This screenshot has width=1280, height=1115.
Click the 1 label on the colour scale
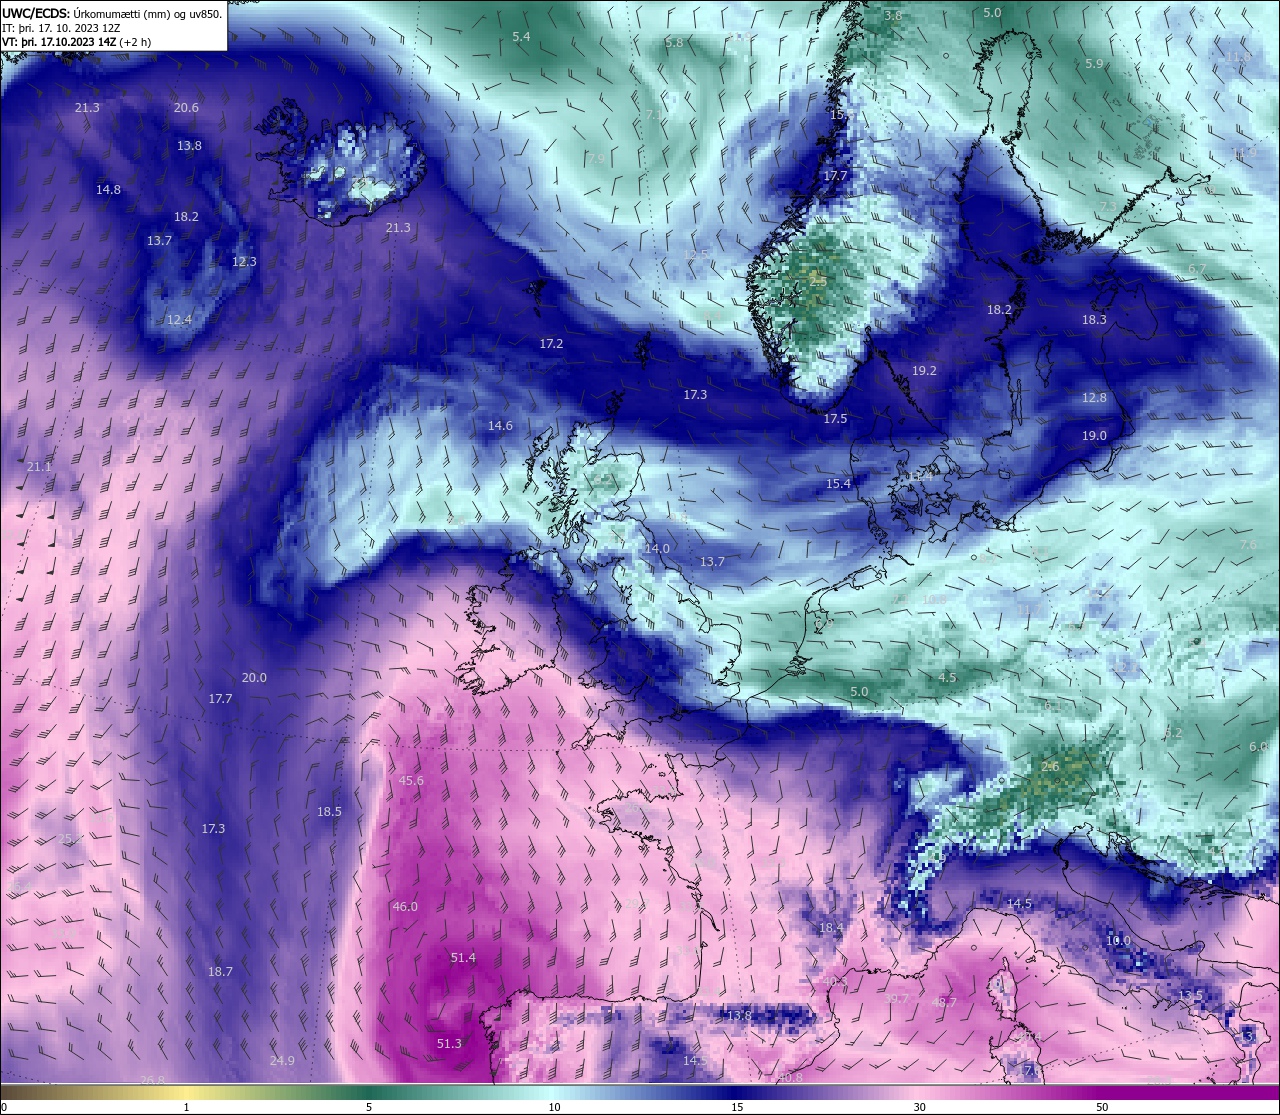coord(186,1107)
